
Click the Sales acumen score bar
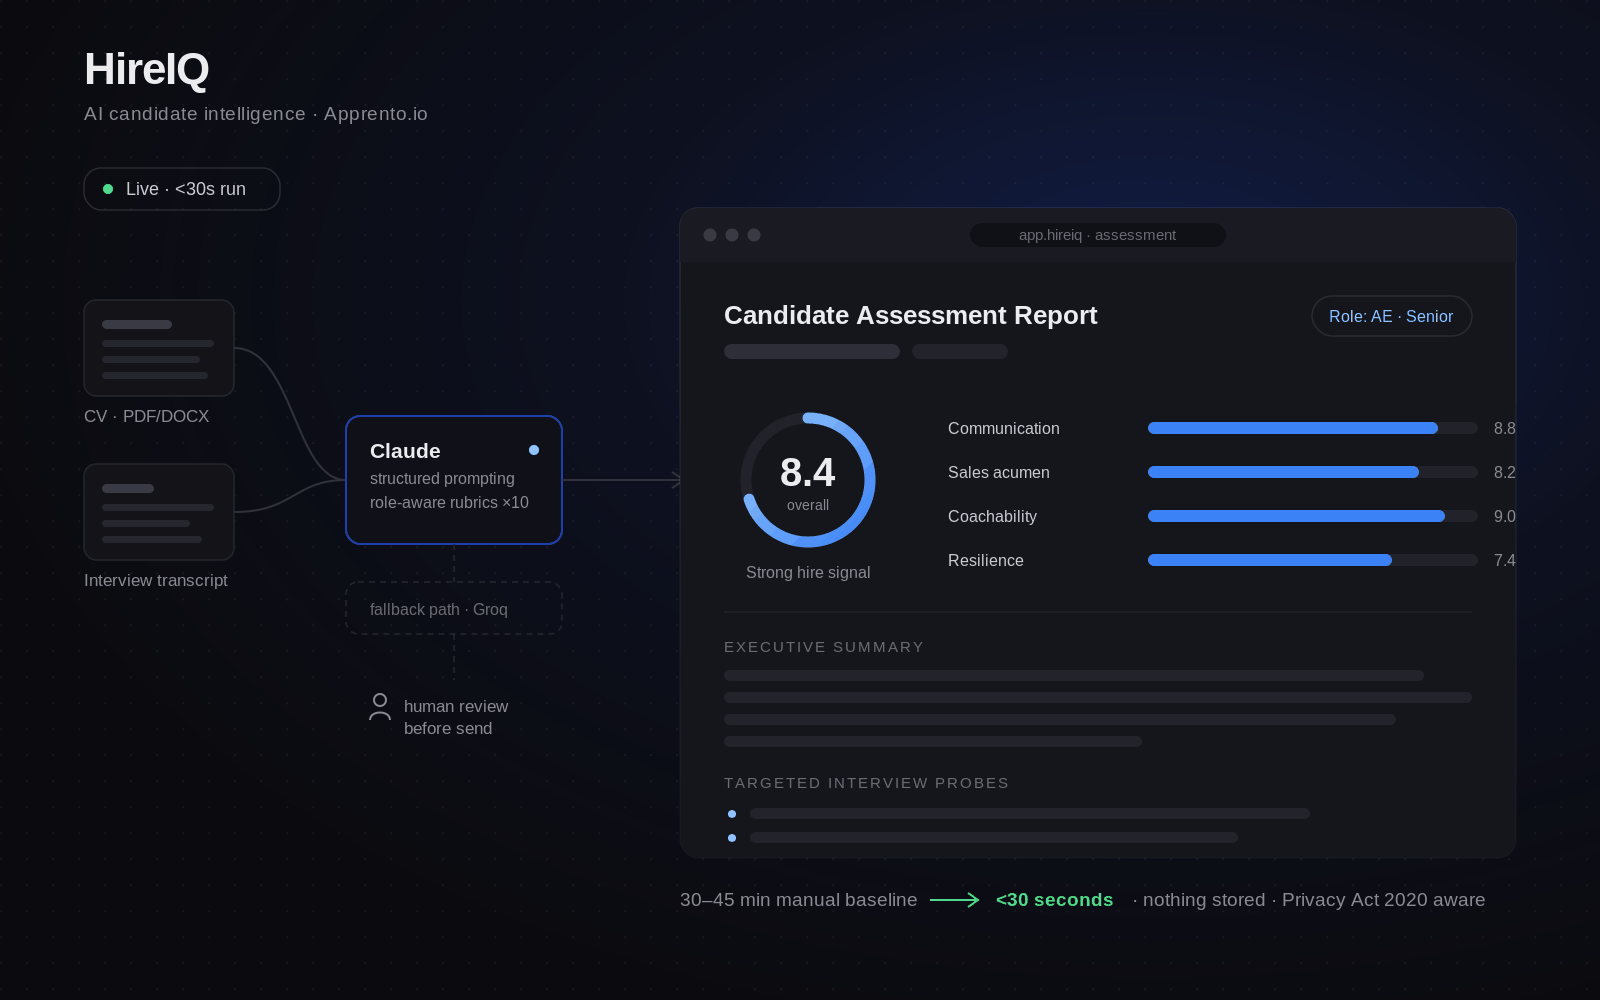pos(1313,472)
